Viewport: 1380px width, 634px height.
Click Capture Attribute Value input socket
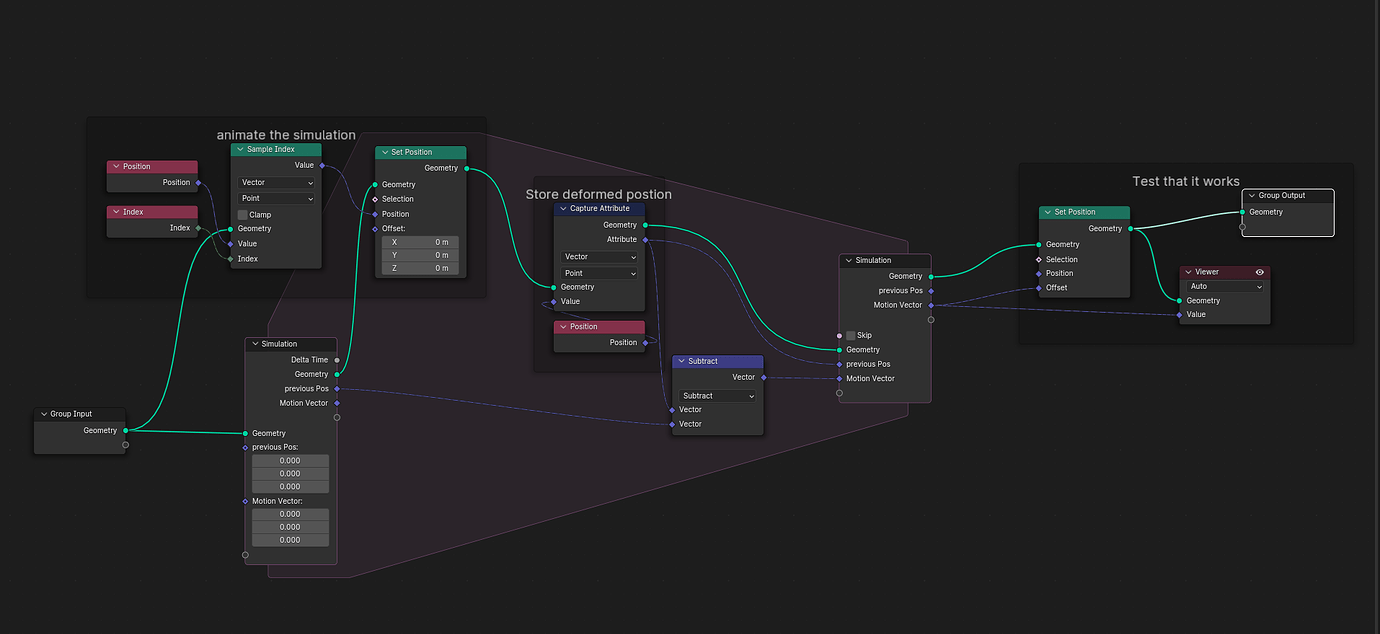click(554, 301)
